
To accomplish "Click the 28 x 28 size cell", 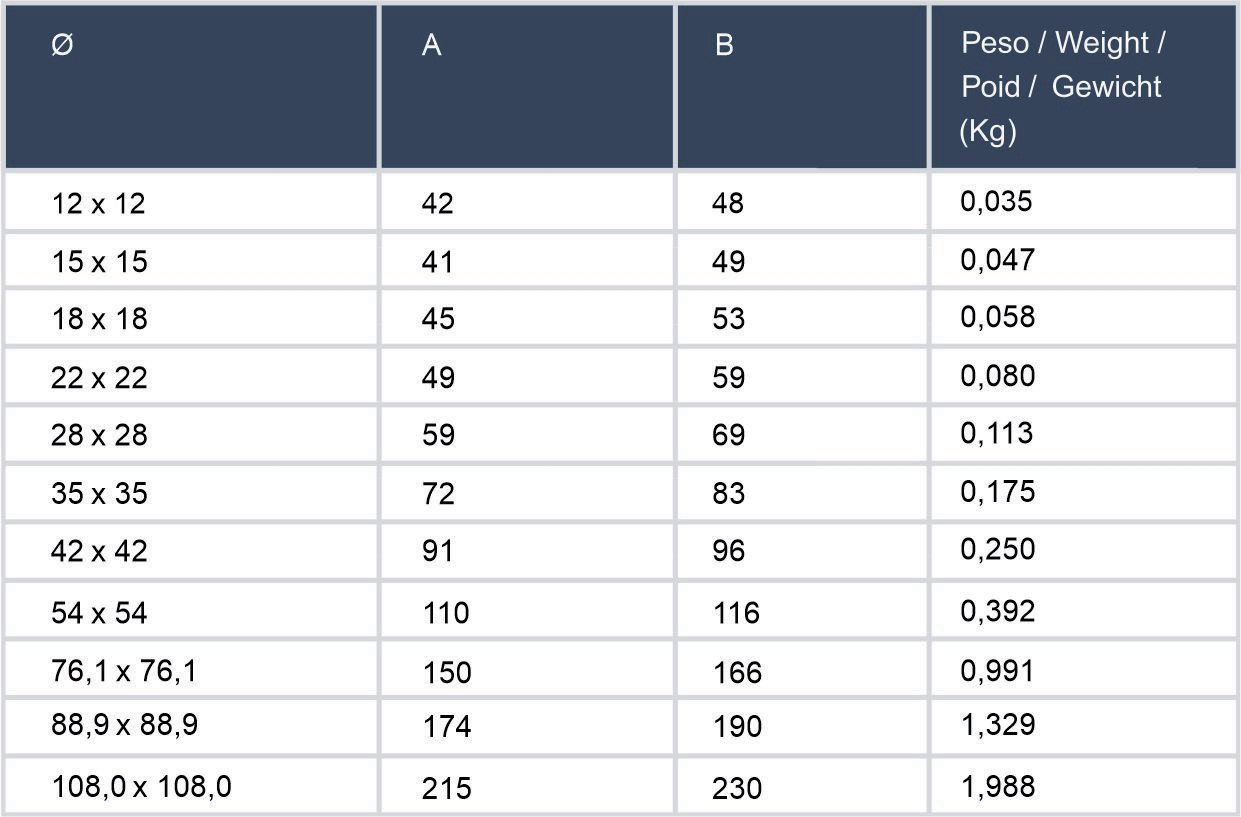I will point(98,435).
